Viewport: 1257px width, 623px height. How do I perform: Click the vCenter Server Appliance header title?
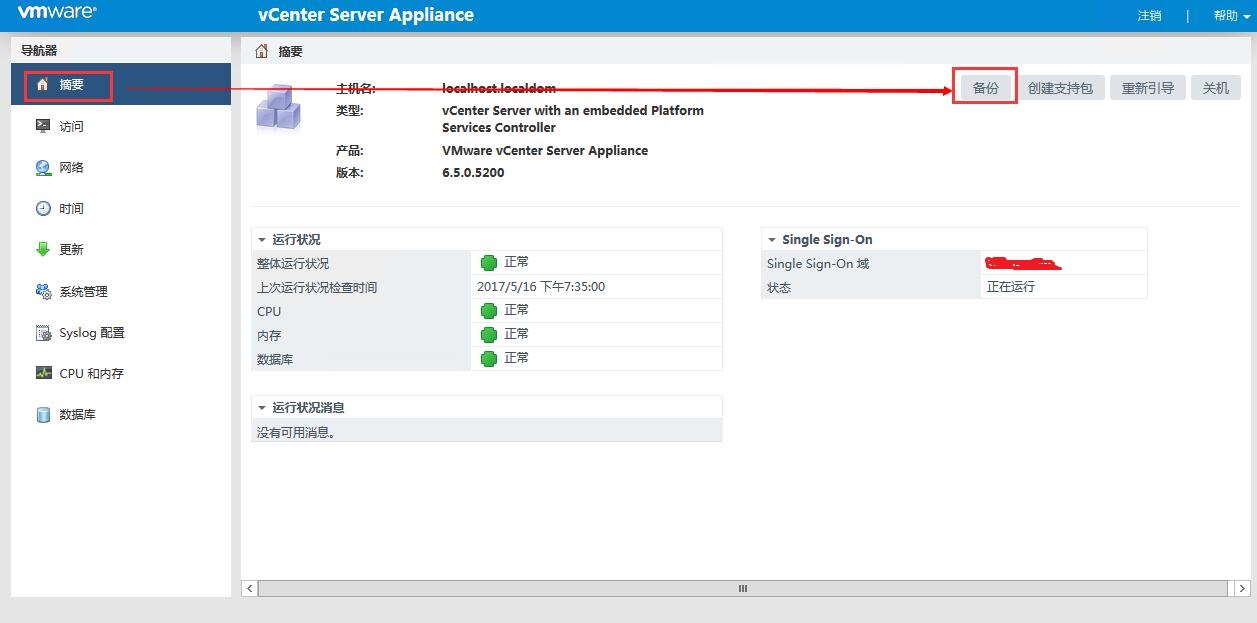pyautogui.click(x=366, y=15)
